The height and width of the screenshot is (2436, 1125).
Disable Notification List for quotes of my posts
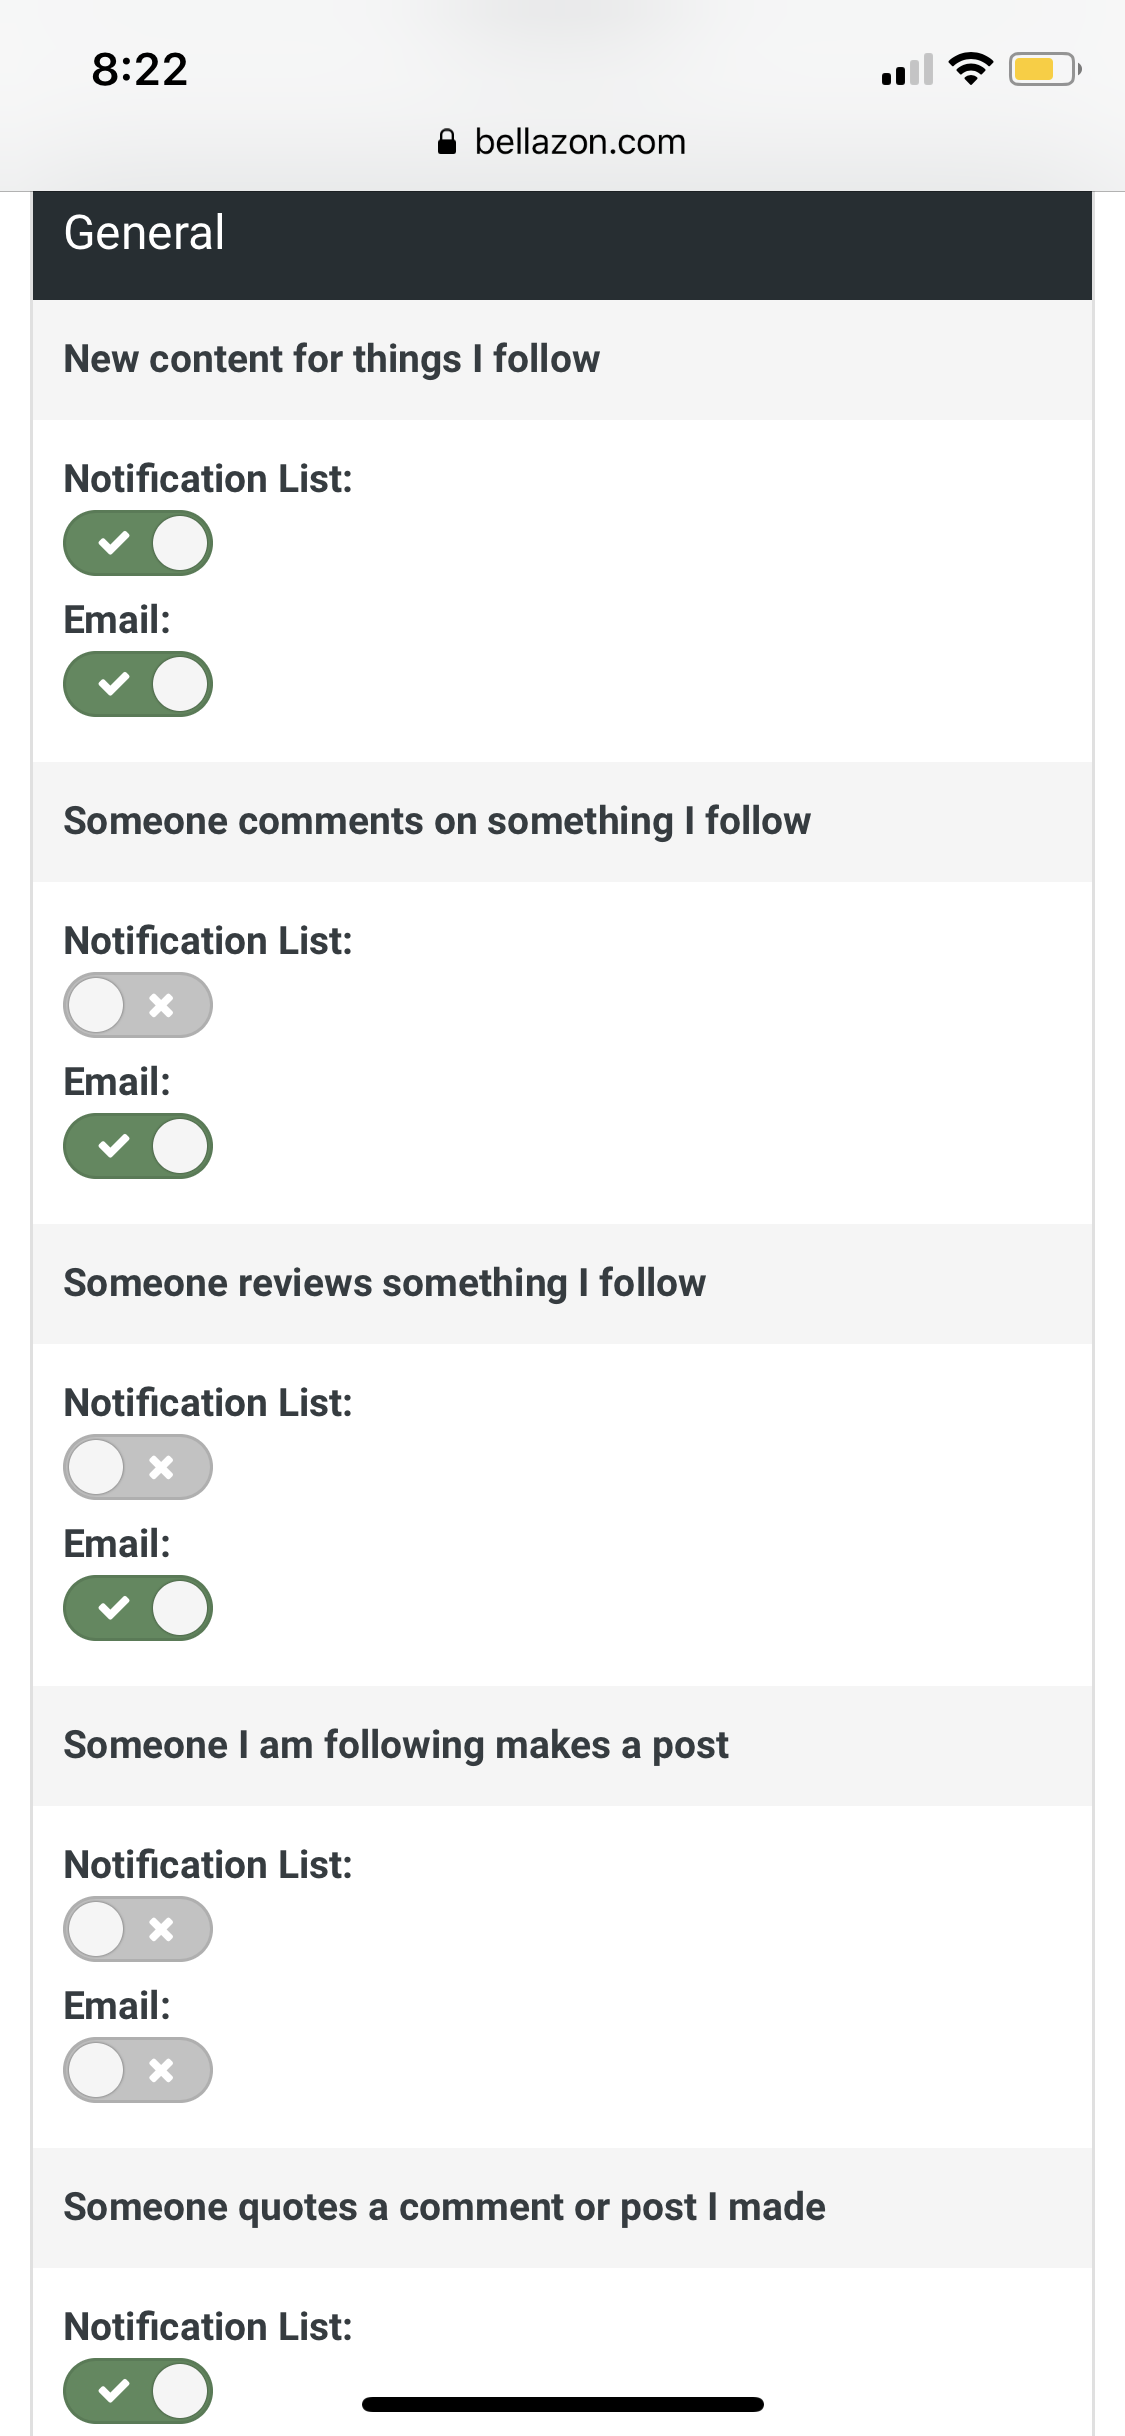click(x=138, y=2391)
